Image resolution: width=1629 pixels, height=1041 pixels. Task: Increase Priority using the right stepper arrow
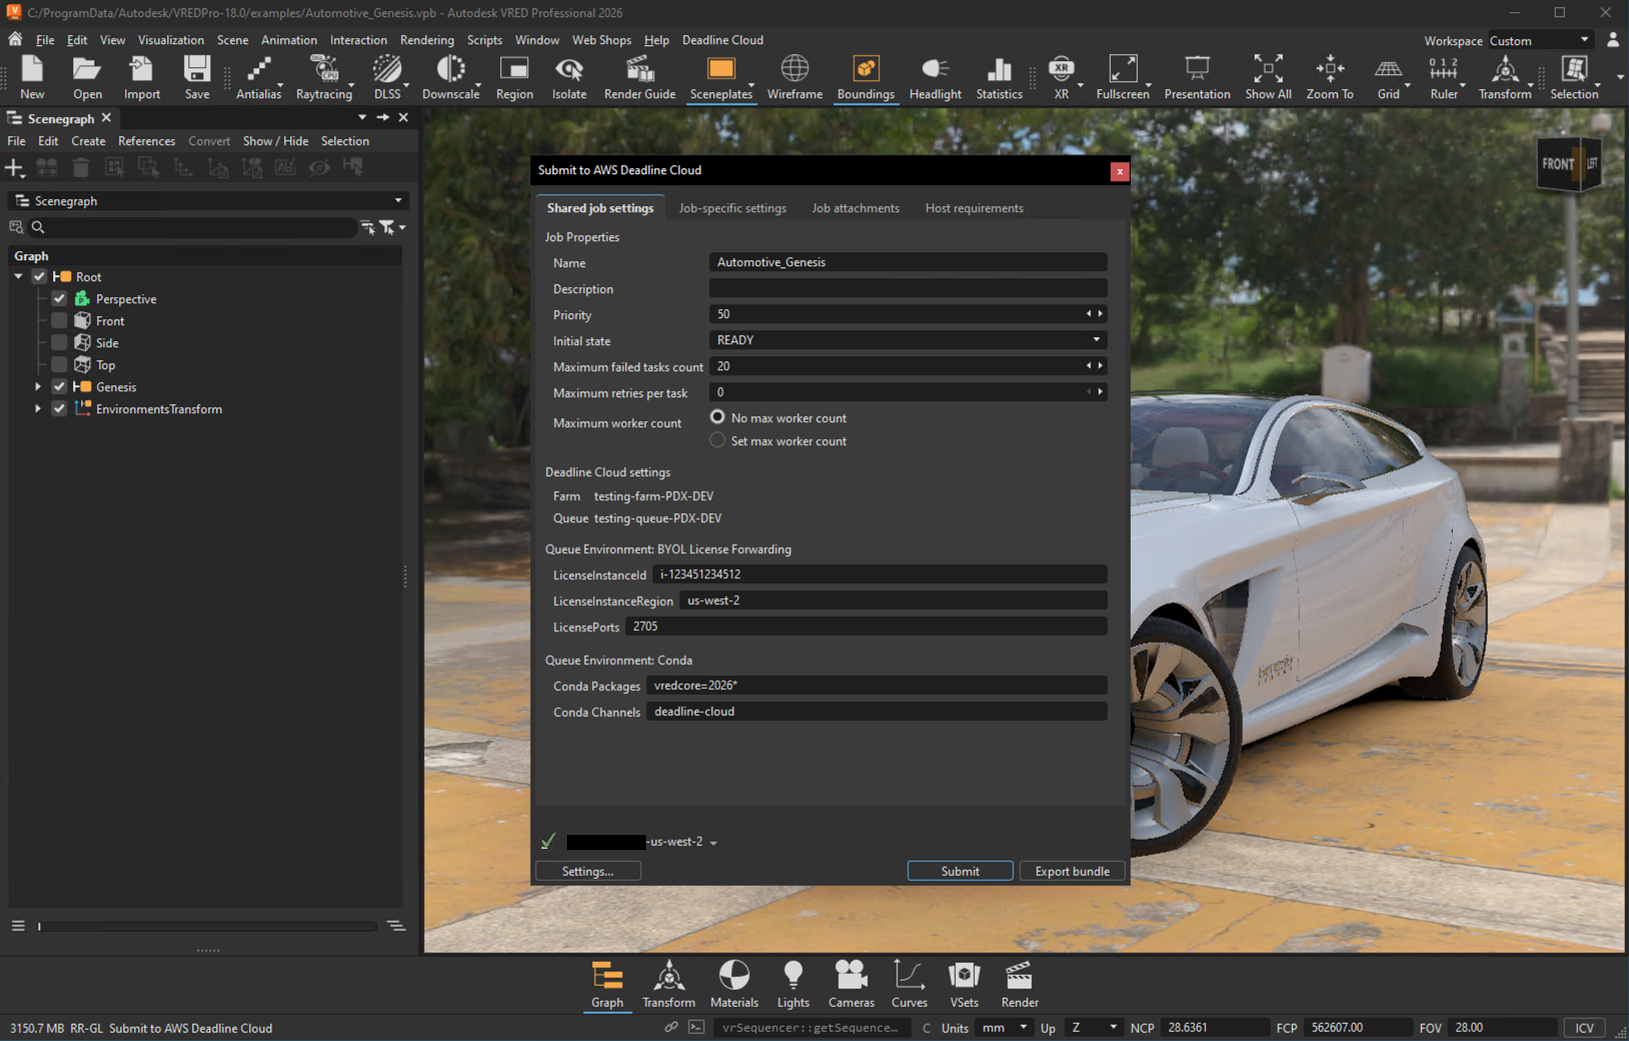[x=1100, y=313]
